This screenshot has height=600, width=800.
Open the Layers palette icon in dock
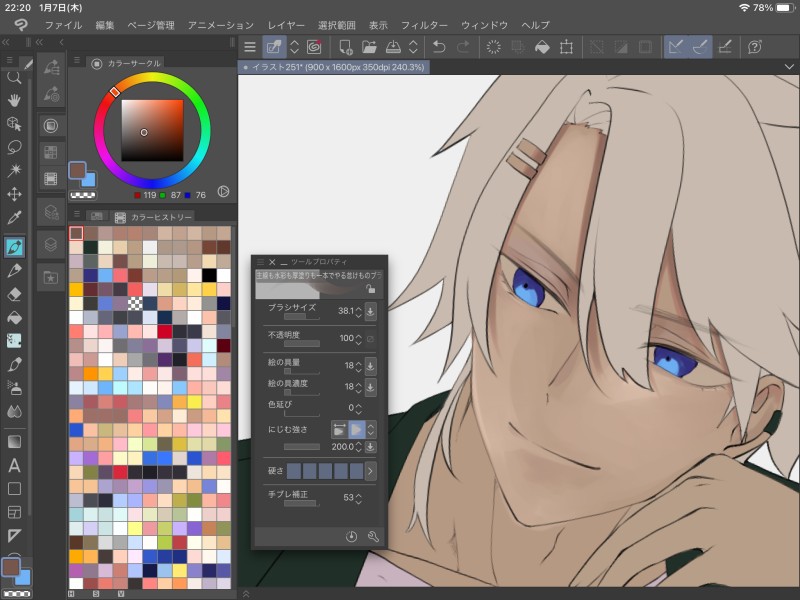(51, 245)
